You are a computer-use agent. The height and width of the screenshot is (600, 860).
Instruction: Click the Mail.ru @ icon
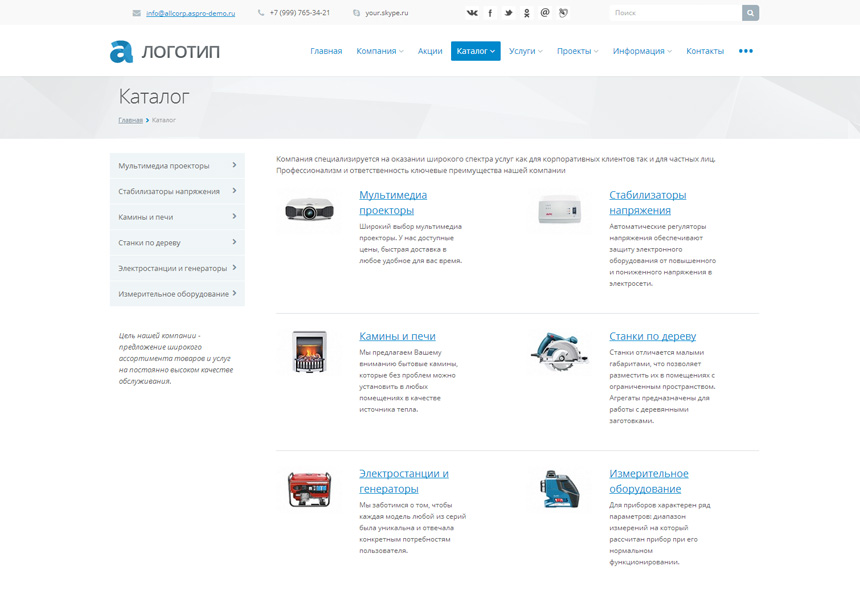click(545, 13)
